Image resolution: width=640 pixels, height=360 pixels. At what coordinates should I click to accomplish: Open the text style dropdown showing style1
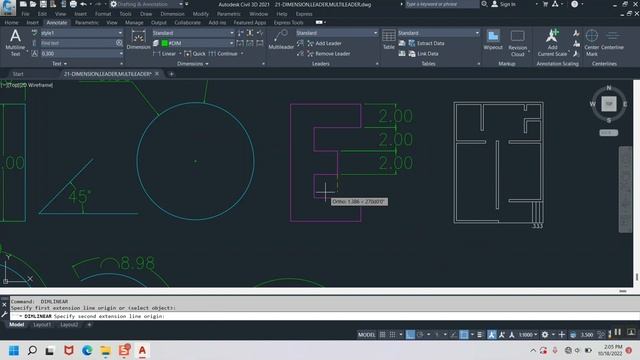(x=82, y=33)
